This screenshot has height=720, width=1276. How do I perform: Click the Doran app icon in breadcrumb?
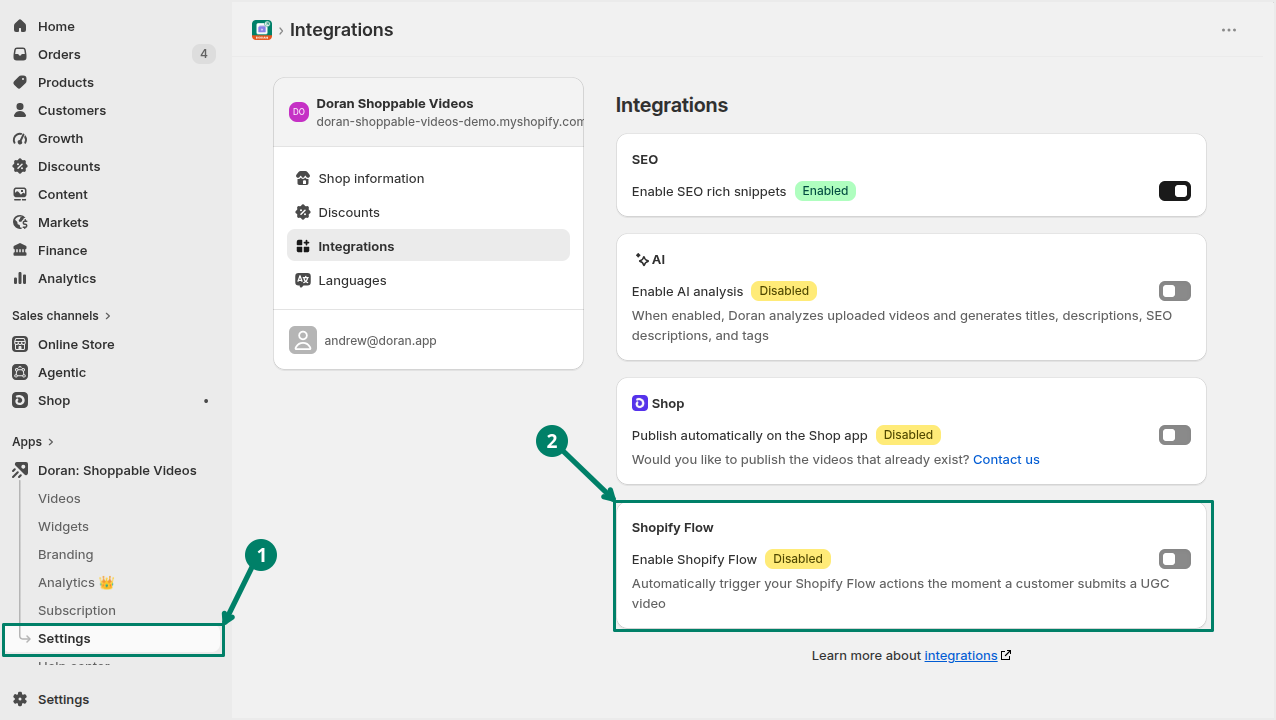(262, 30)
